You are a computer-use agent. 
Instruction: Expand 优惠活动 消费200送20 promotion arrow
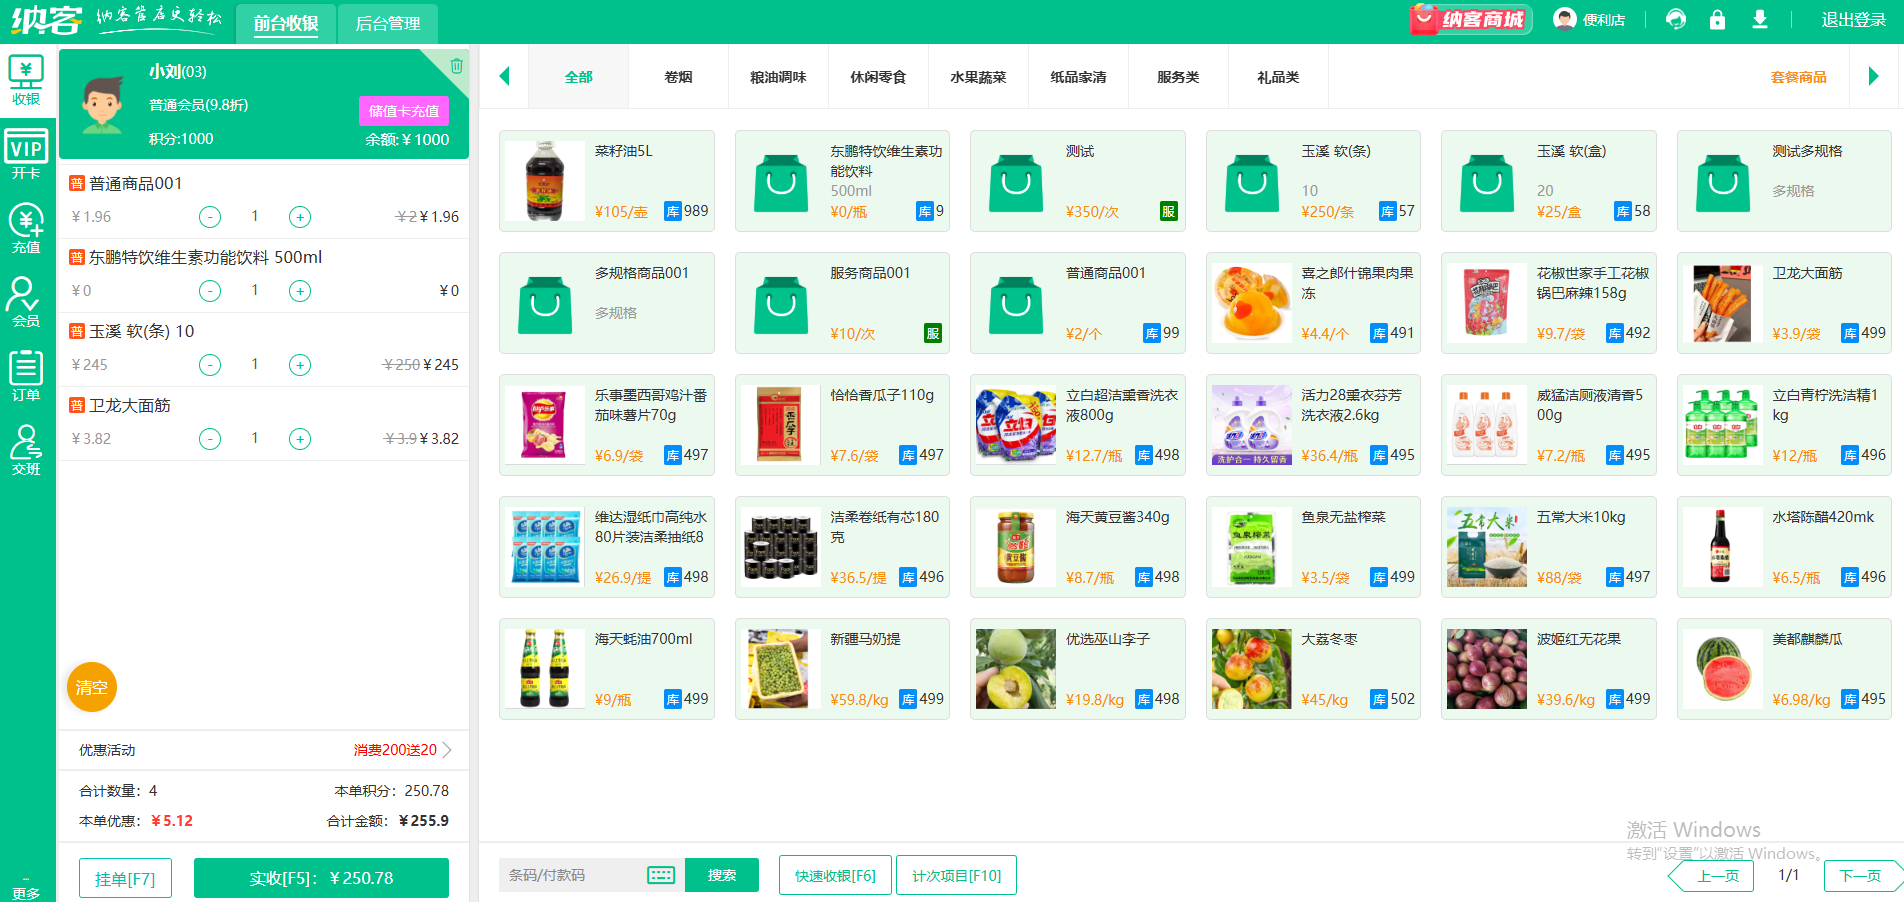click(x=448, y=750)
